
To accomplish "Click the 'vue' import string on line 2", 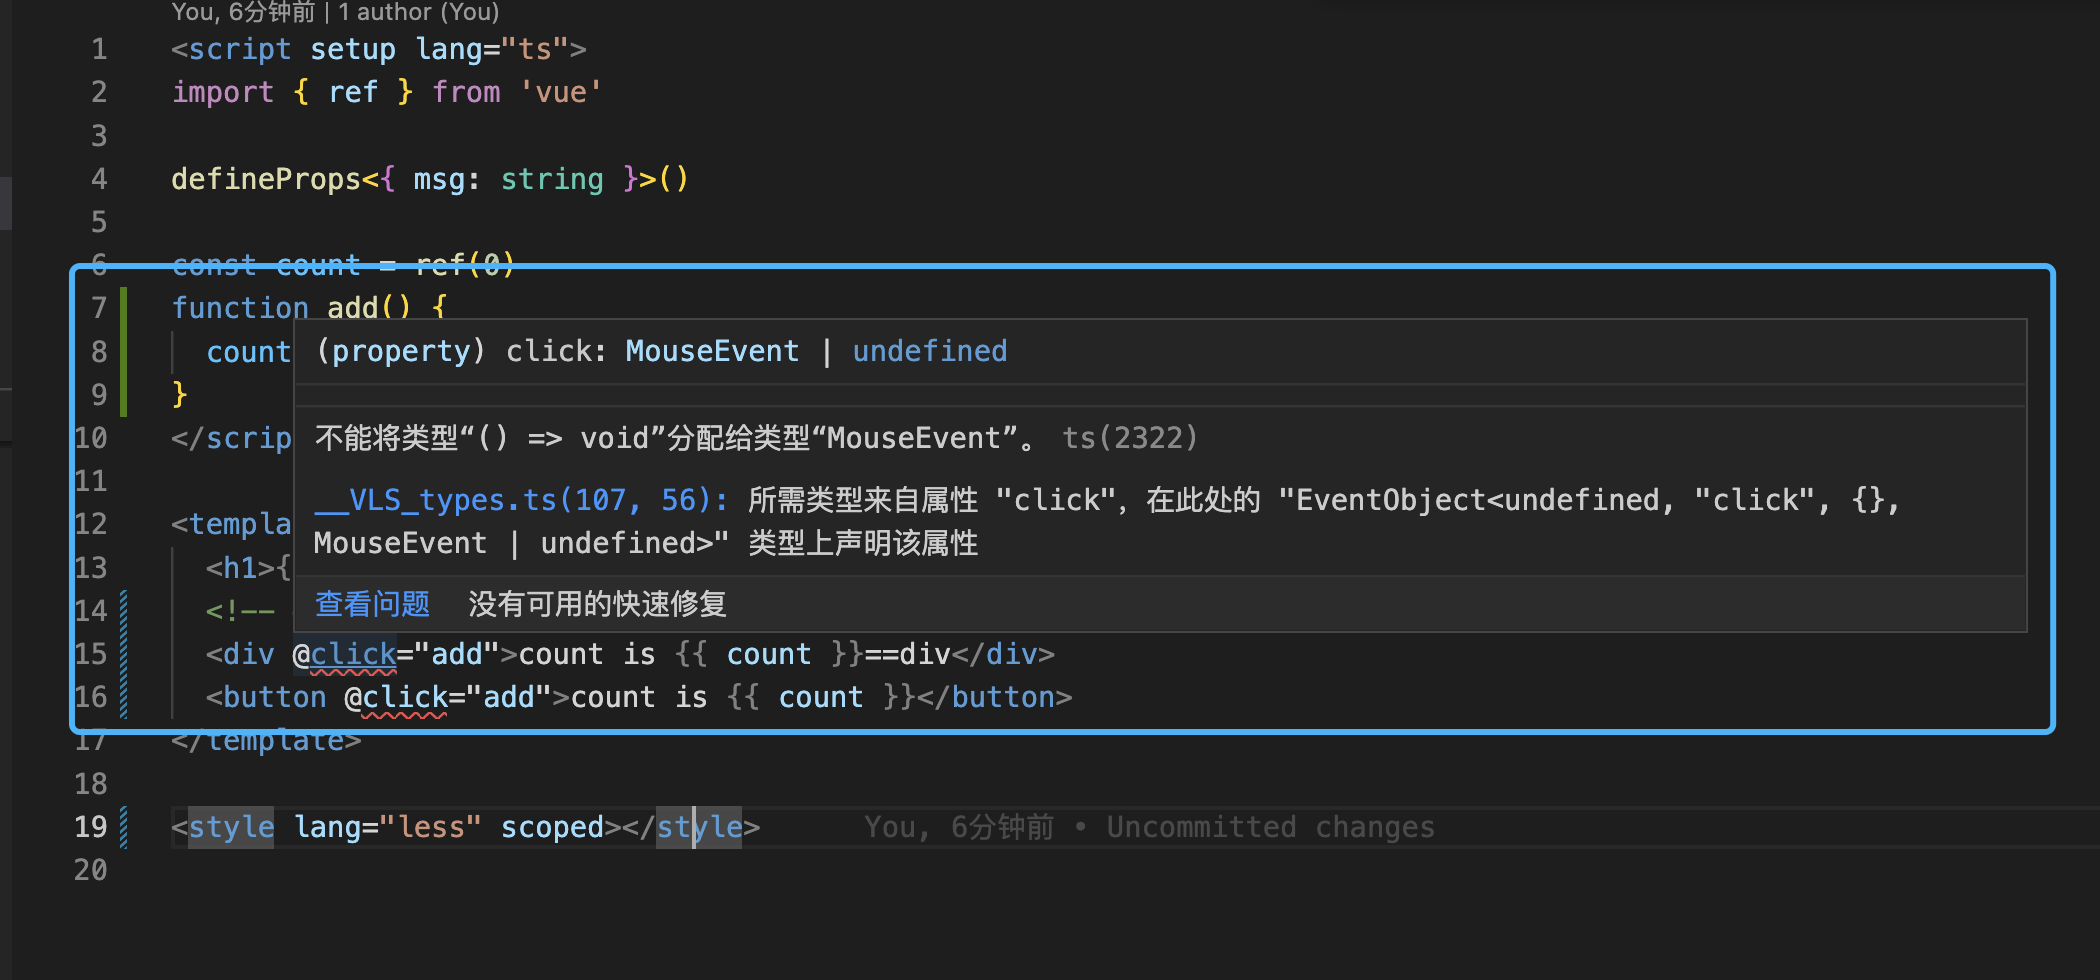I will [560, 91].
